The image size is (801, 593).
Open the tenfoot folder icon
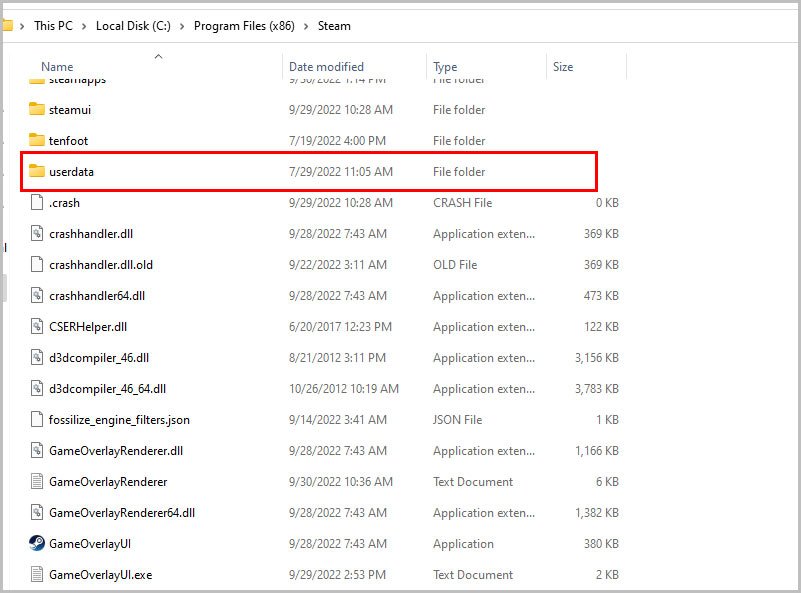(x=37, y=140)
